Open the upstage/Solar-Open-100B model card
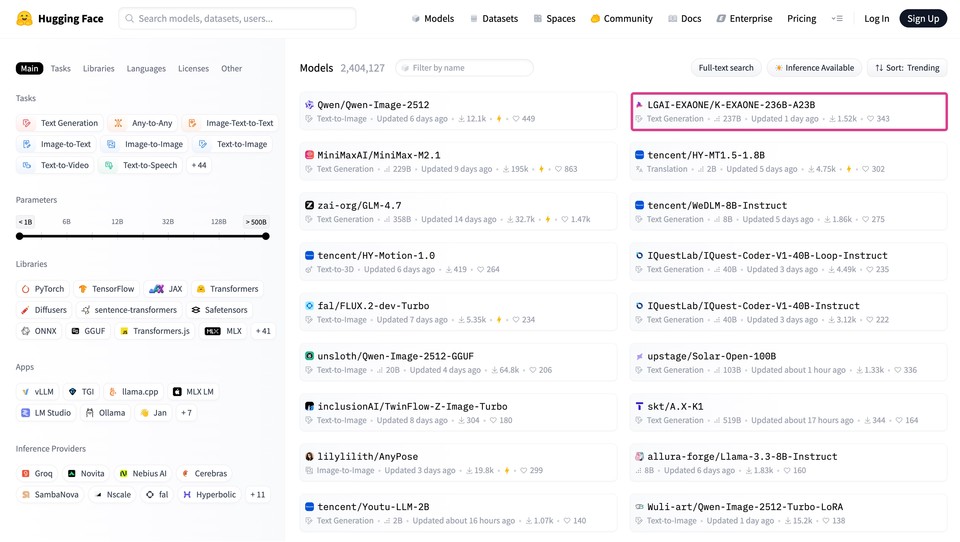Image resolution: width=960 pixels, height=542 pixels. point(789,363)
